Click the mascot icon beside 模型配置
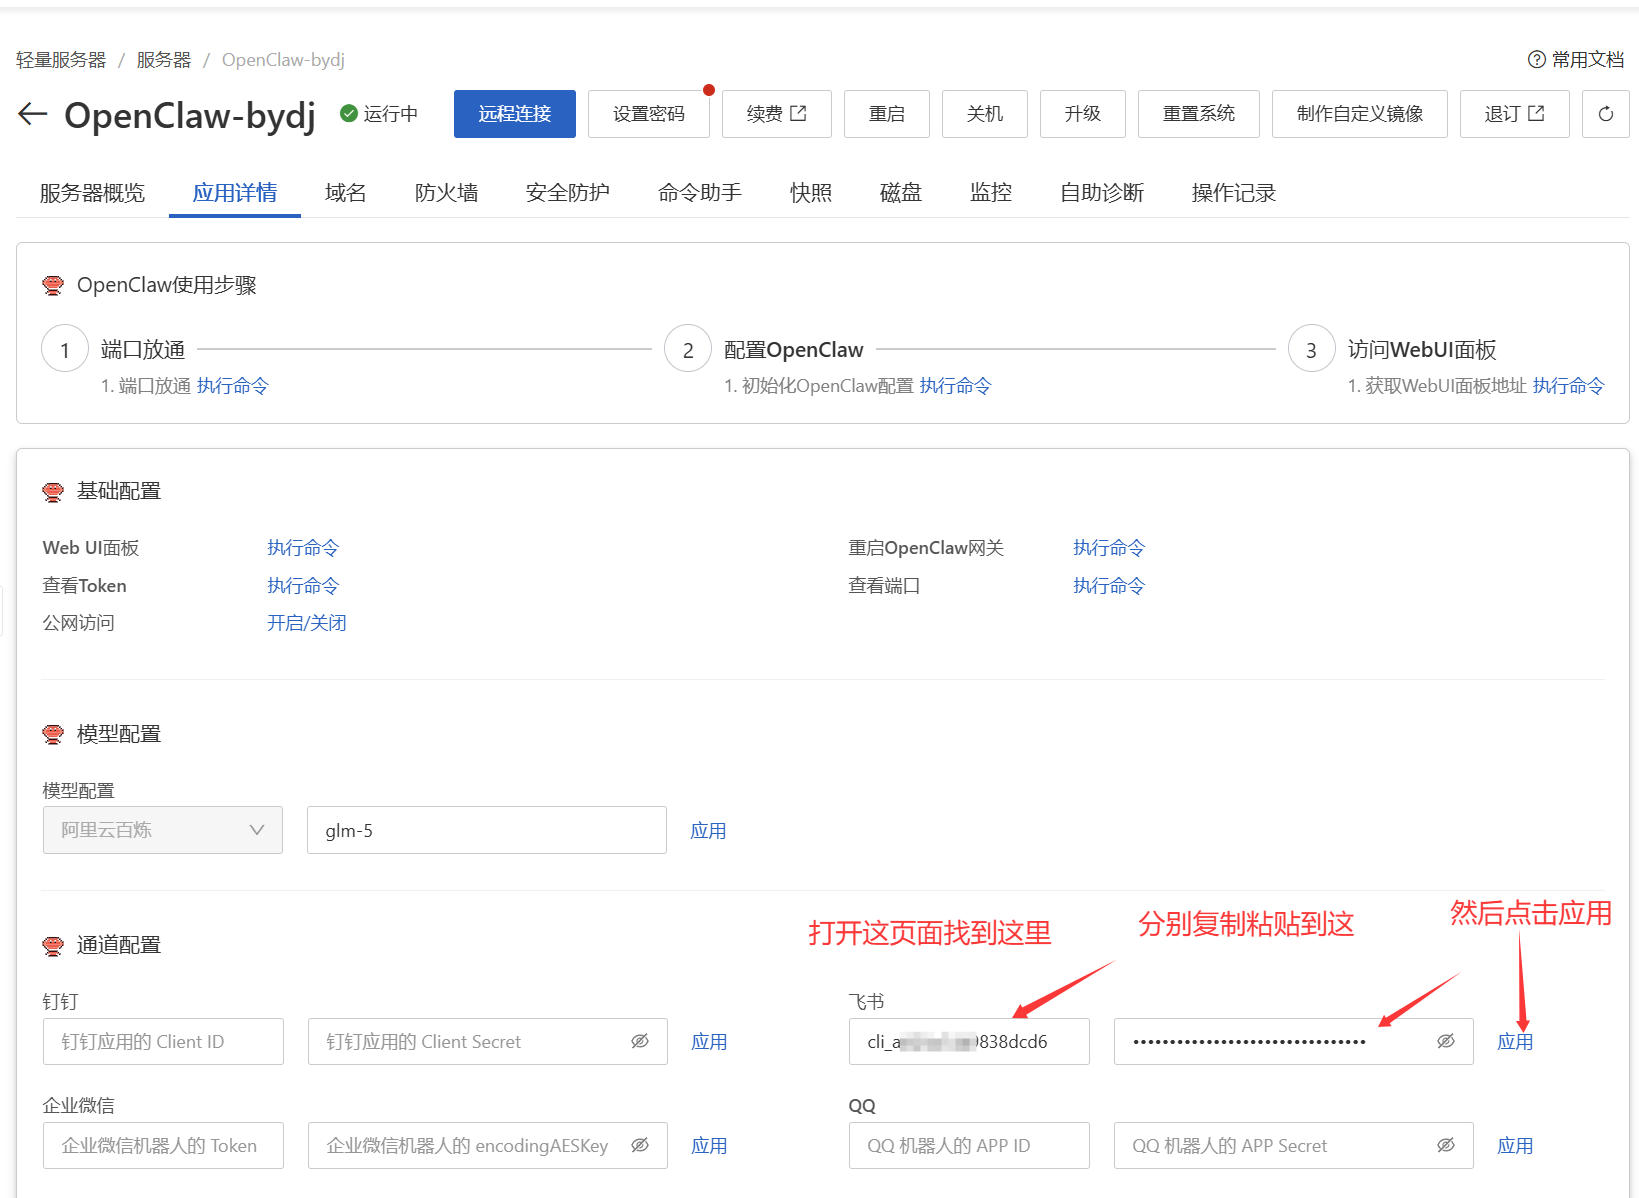The image size is (1639, 1198). [52, 733]
